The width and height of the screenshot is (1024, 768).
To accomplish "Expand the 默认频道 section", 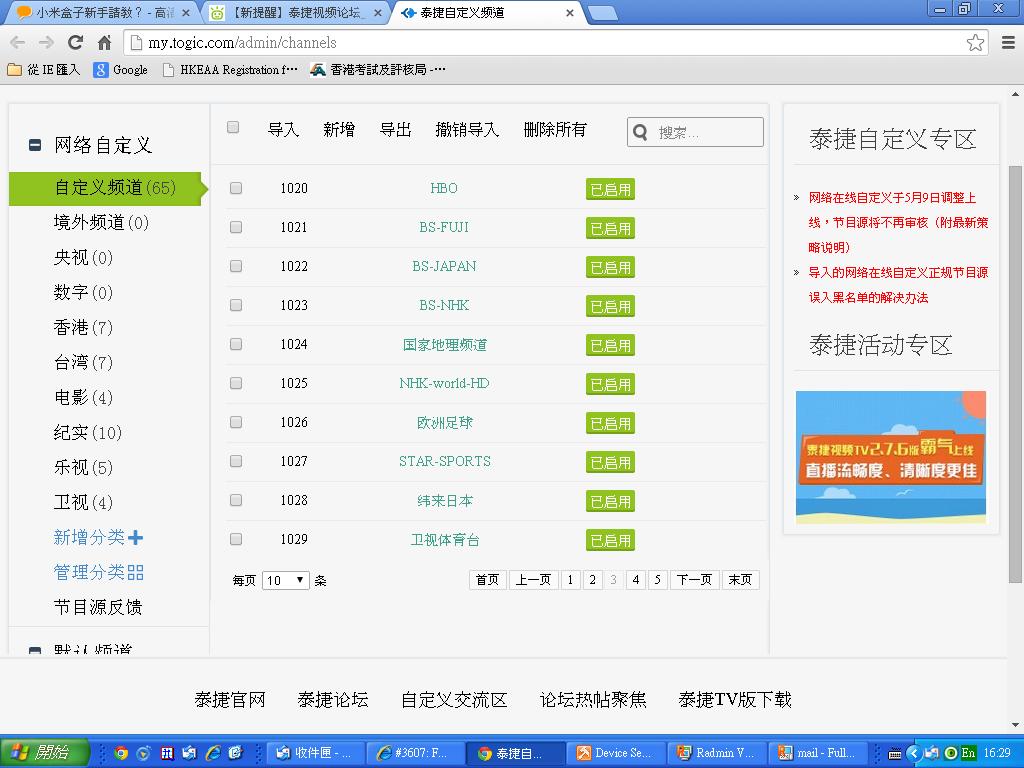I will pyautogui.click(x=35, y=651).
